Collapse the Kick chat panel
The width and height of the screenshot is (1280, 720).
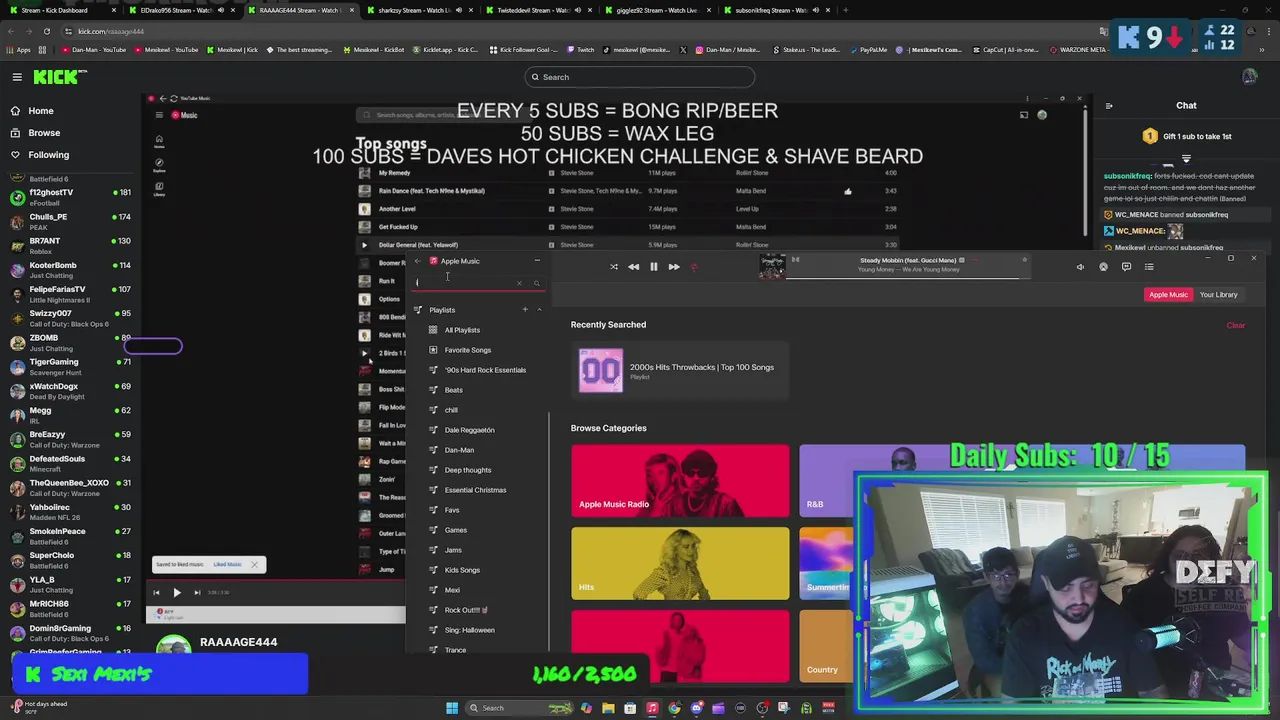(x=1109, y=106)
